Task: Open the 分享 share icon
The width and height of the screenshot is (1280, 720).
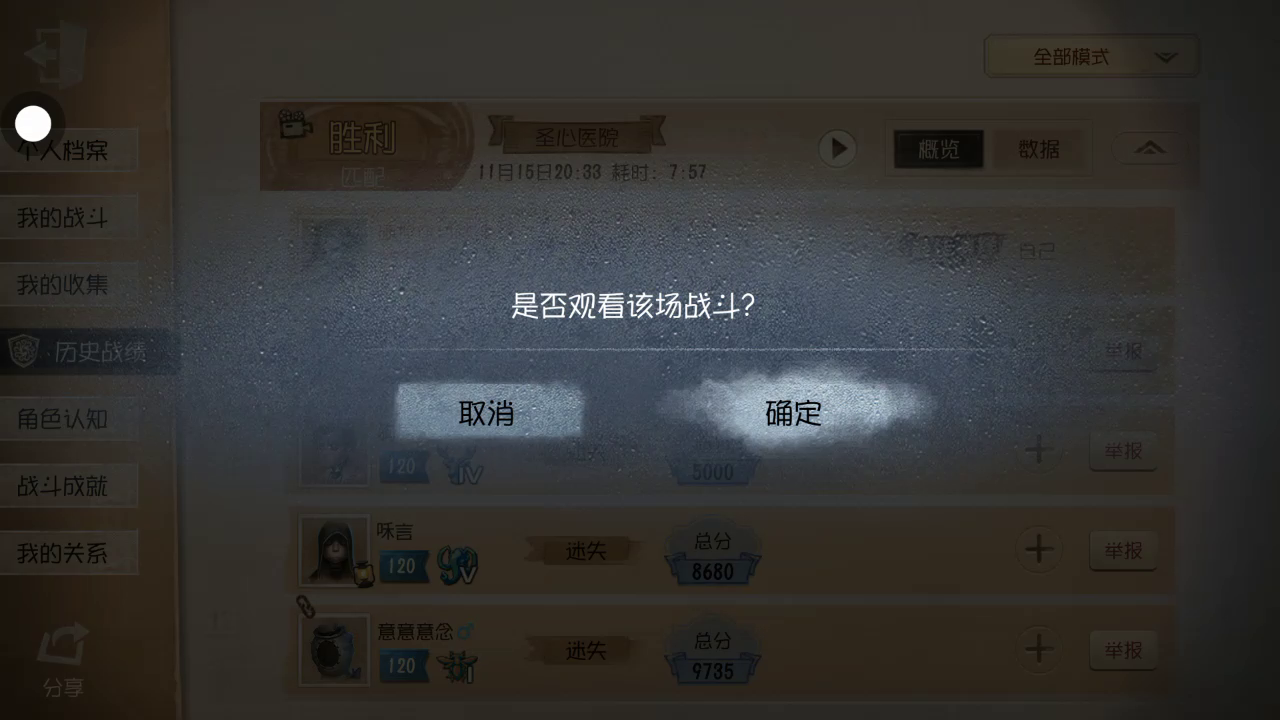Action: tap(63, 659)
